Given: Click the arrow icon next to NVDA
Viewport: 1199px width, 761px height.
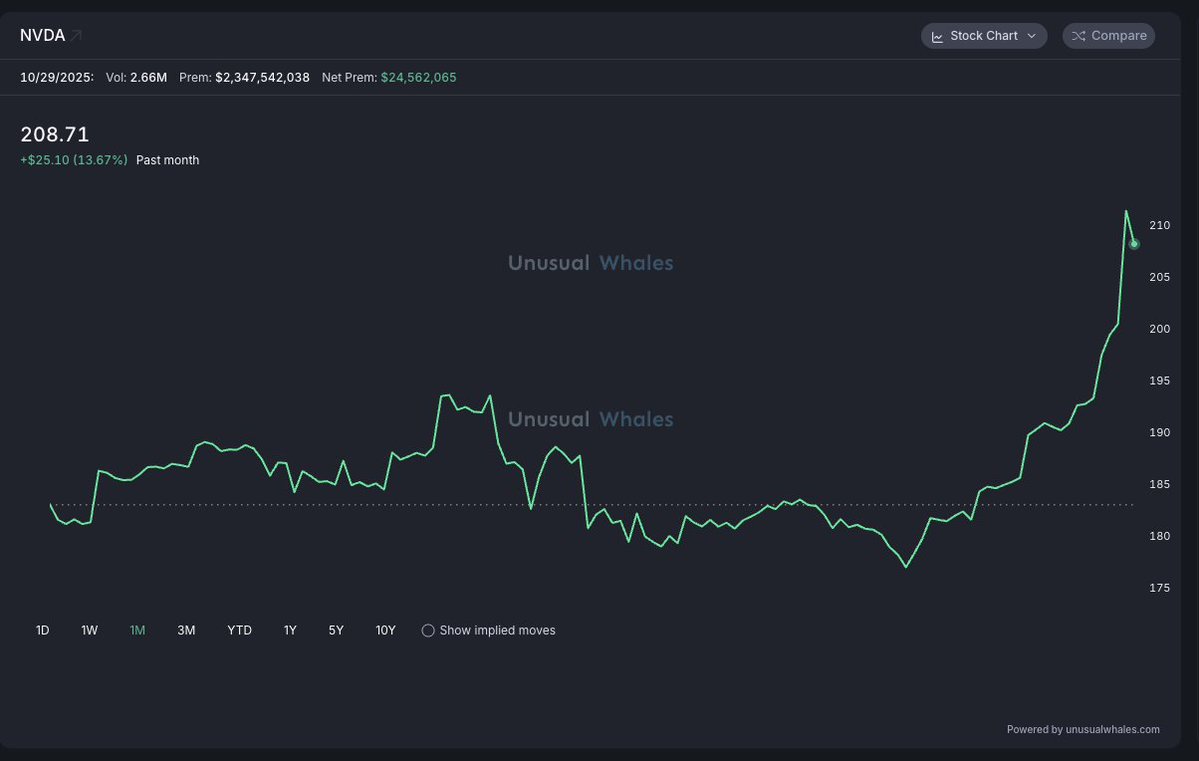Looking at the screenshot, I should pyautogui.click(x=77, y=36).
